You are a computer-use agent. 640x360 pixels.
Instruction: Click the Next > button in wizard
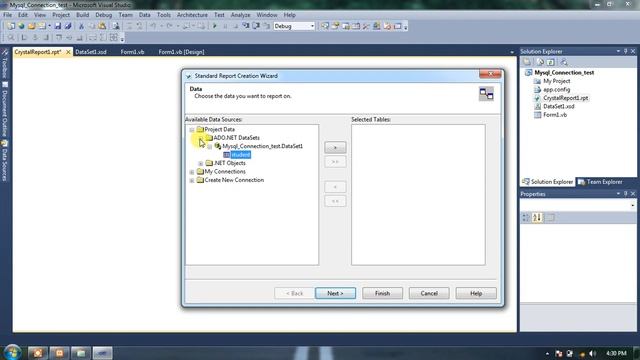[x=335, y=293]
